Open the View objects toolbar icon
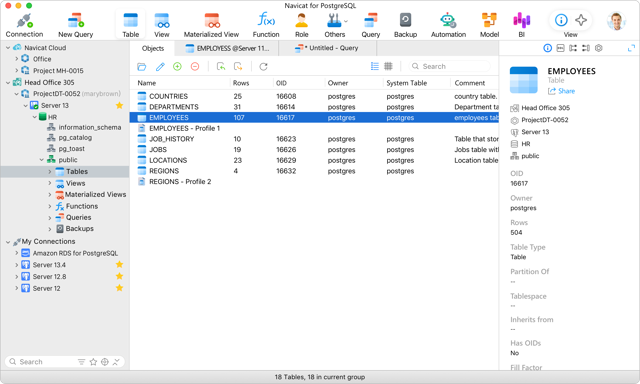 point(162,25)
